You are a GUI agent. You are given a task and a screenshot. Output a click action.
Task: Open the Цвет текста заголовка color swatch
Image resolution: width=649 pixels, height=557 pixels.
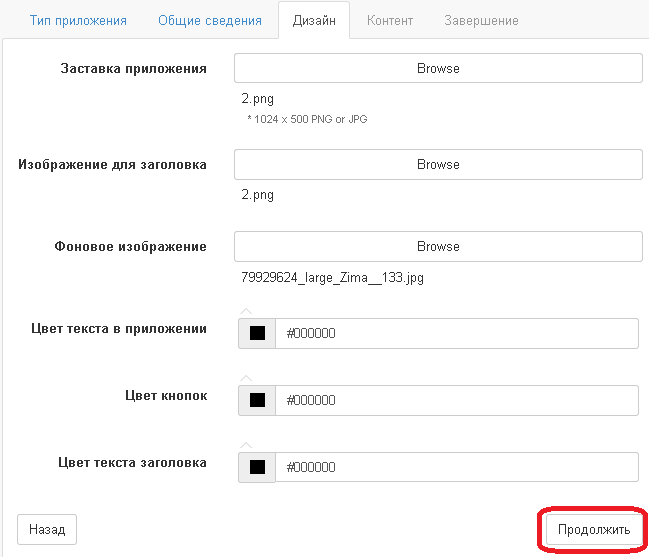(x=257, y=467)
